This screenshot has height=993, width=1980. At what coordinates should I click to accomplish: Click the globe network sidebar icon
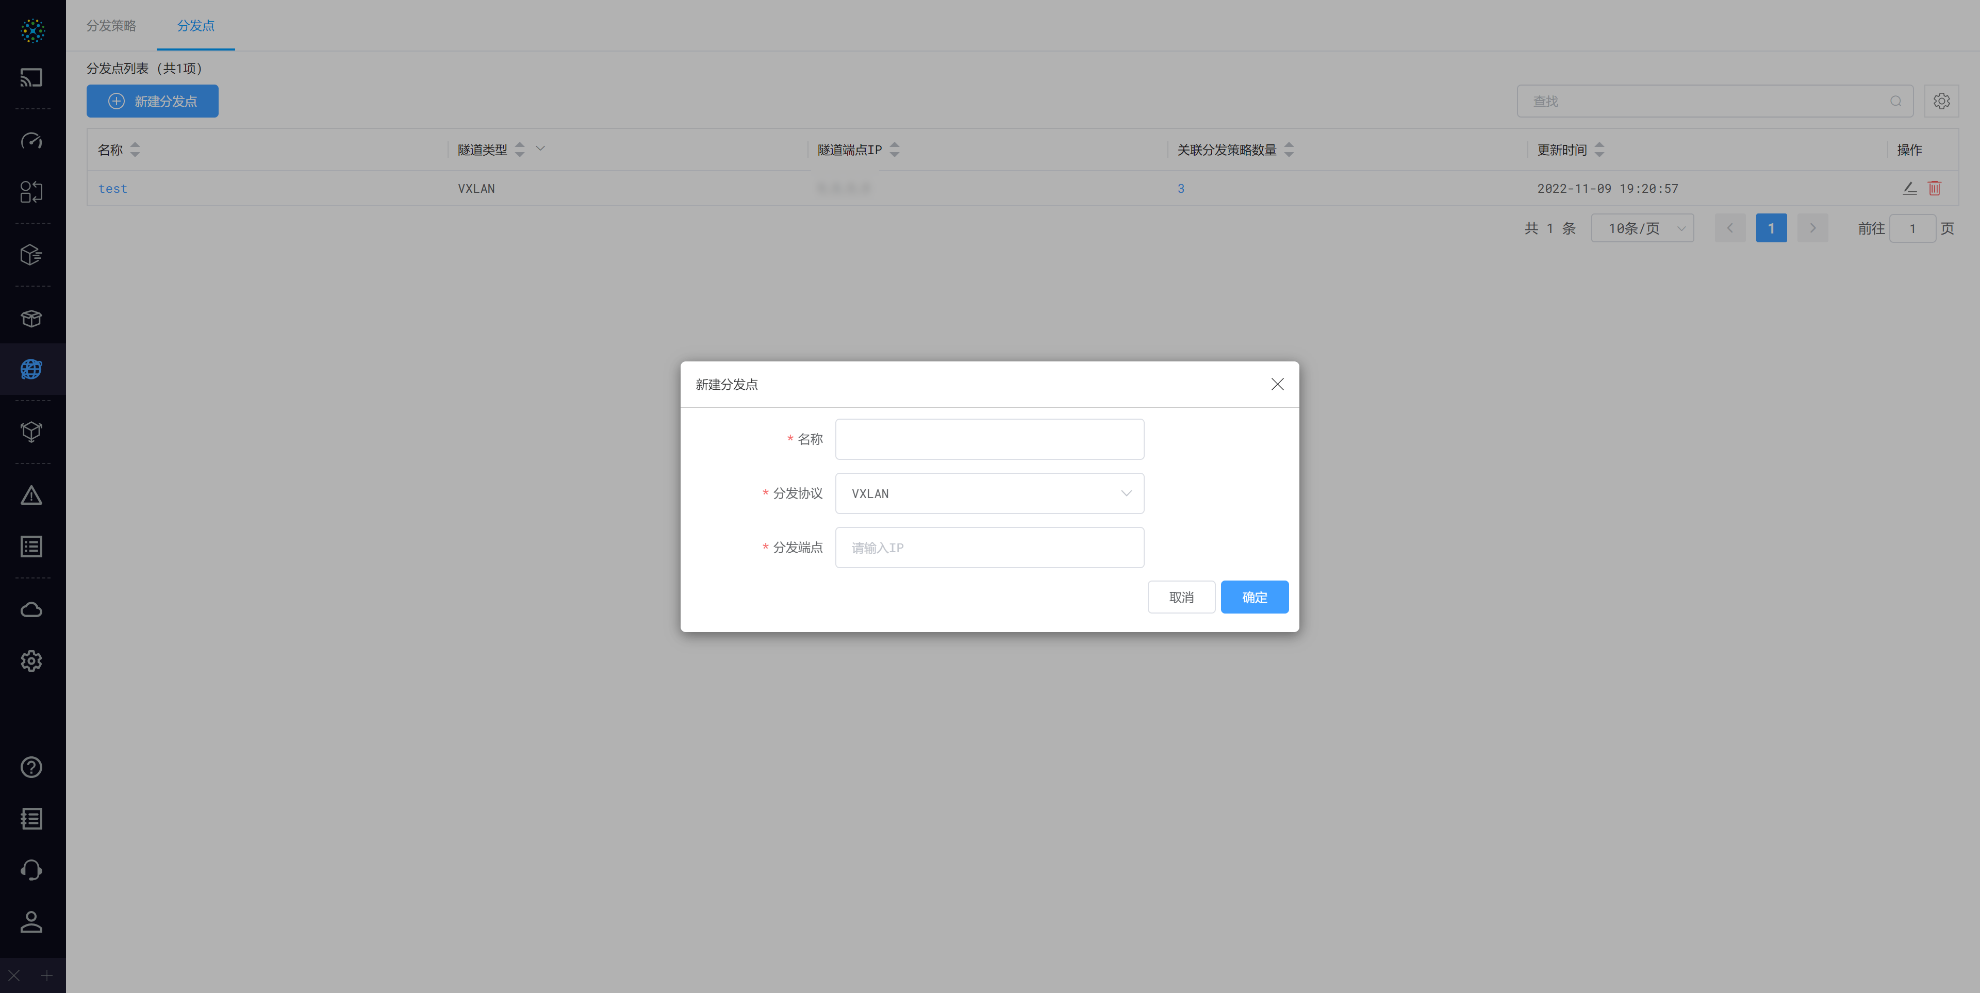32,369
